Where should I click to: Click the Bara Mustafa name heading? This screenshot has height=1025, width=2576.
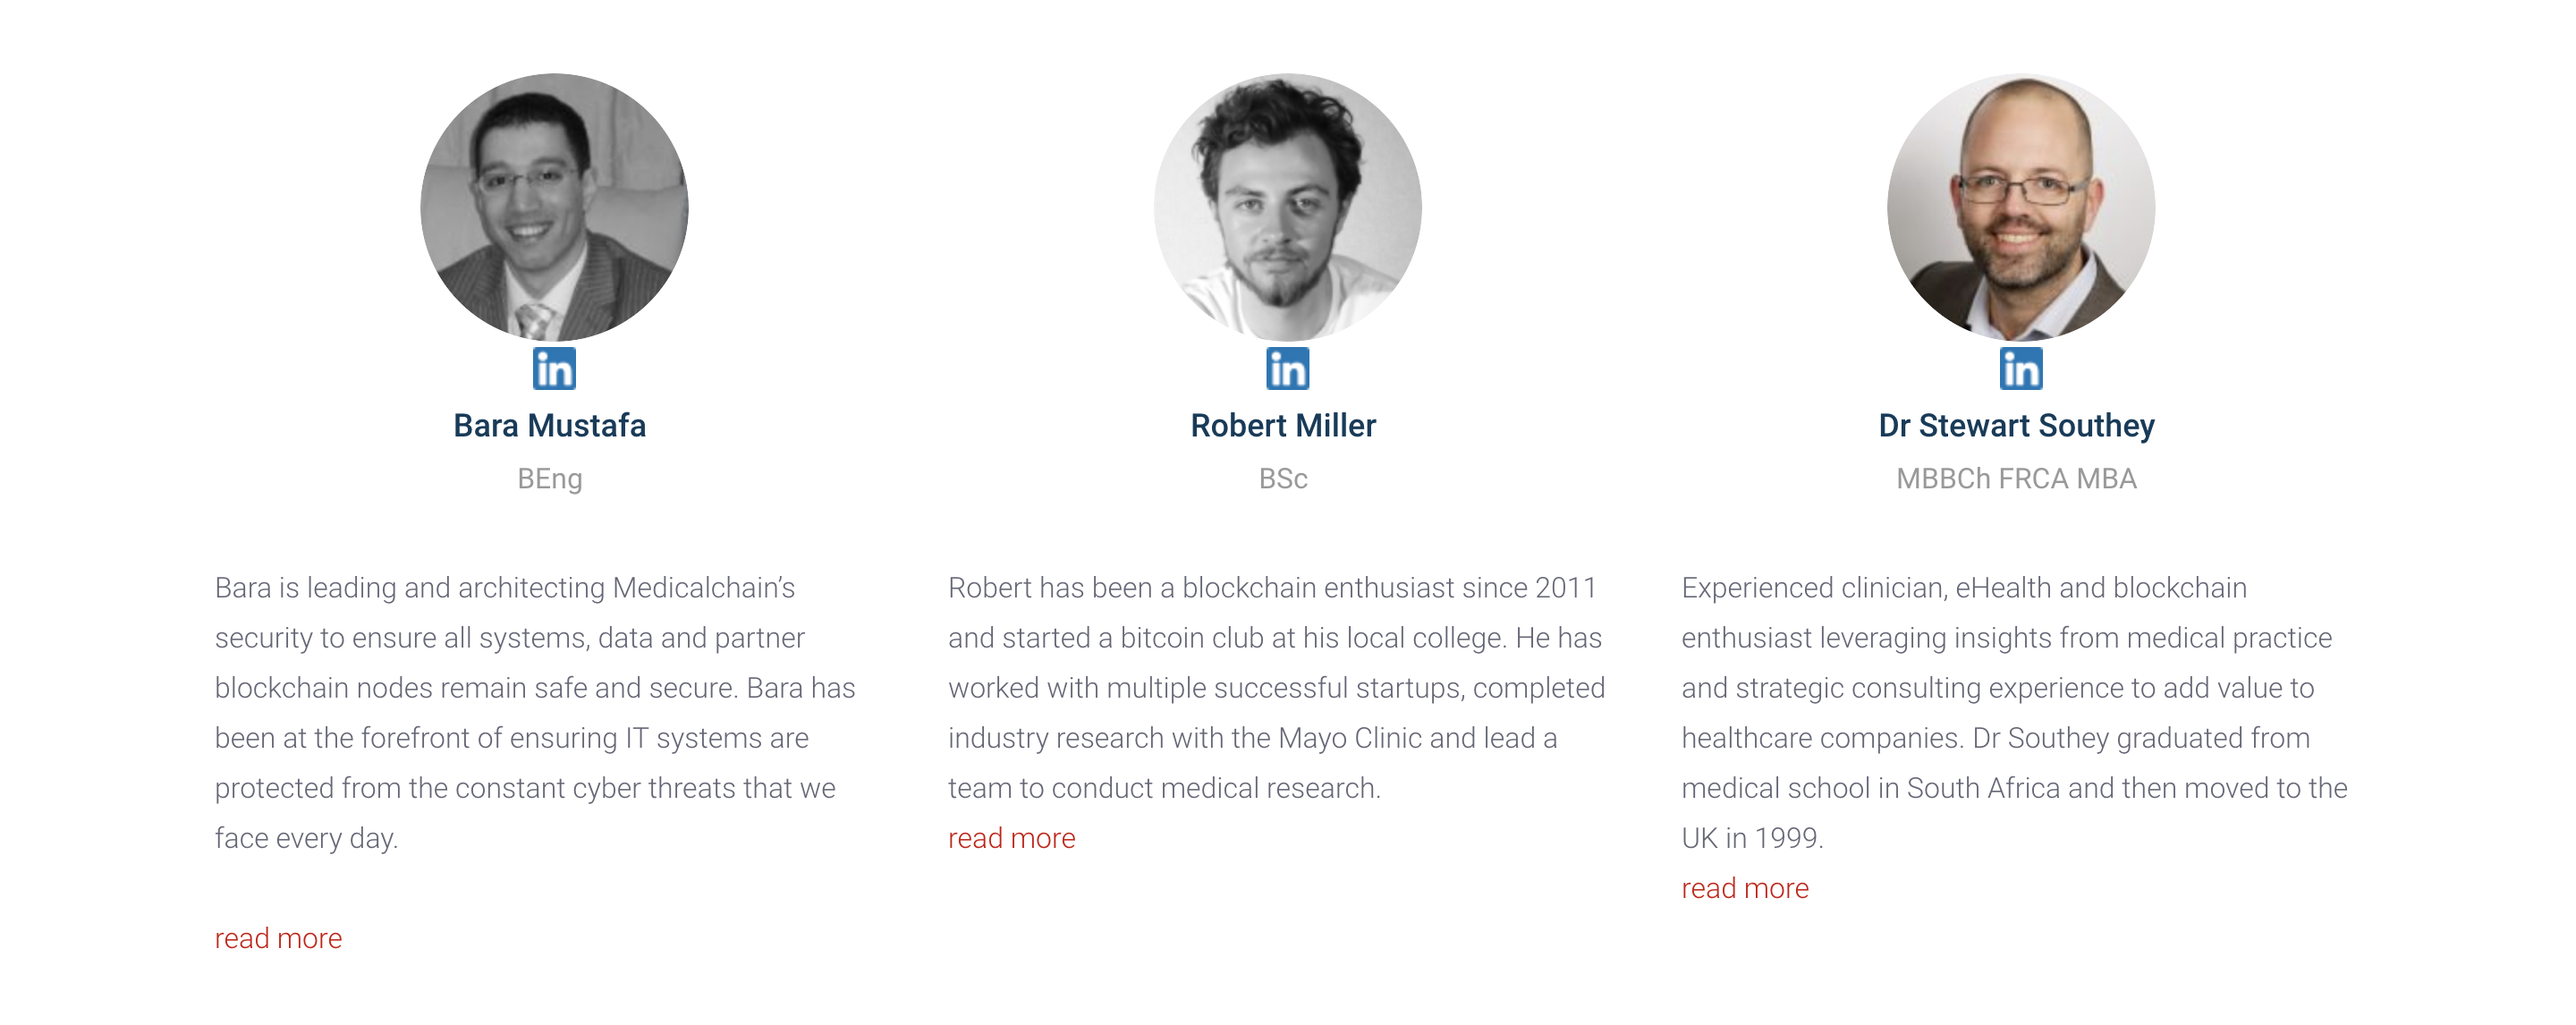tap(549, 426)
